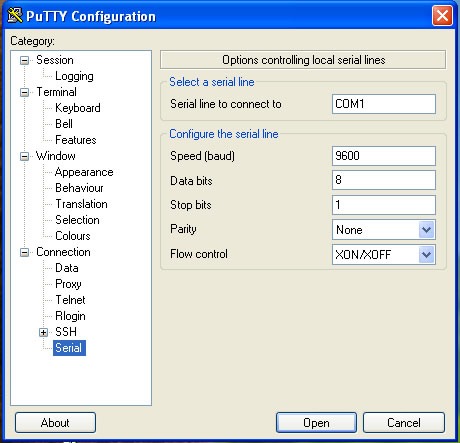Click the 'PuTTY Configuration' title text
Image resolution: width=460 pixels, height=443 pixels.
point(91,16)
